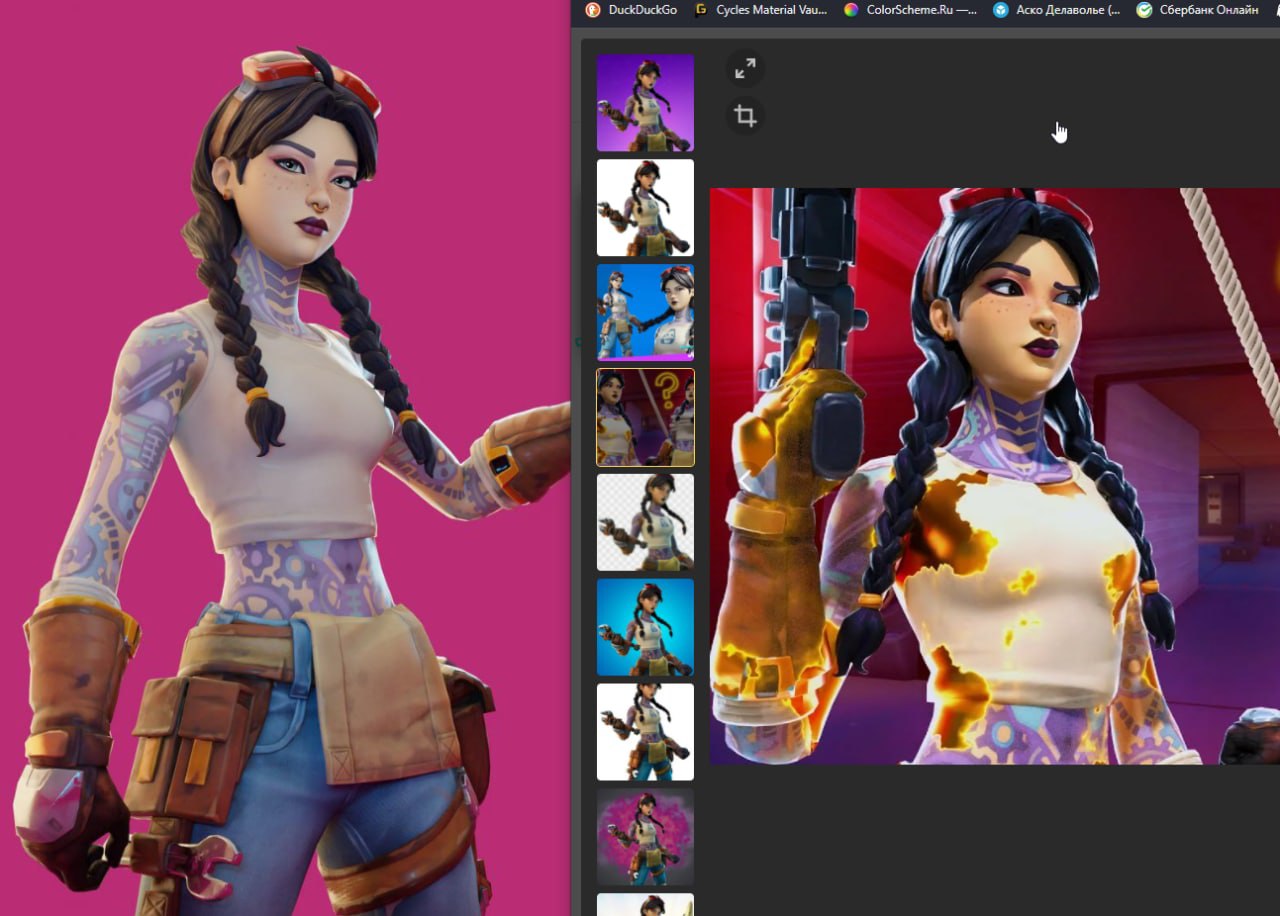This screenshot has width=1280, height=916.
Task: Select the blue thumbnail showing two characters
Action: point(645,312)
